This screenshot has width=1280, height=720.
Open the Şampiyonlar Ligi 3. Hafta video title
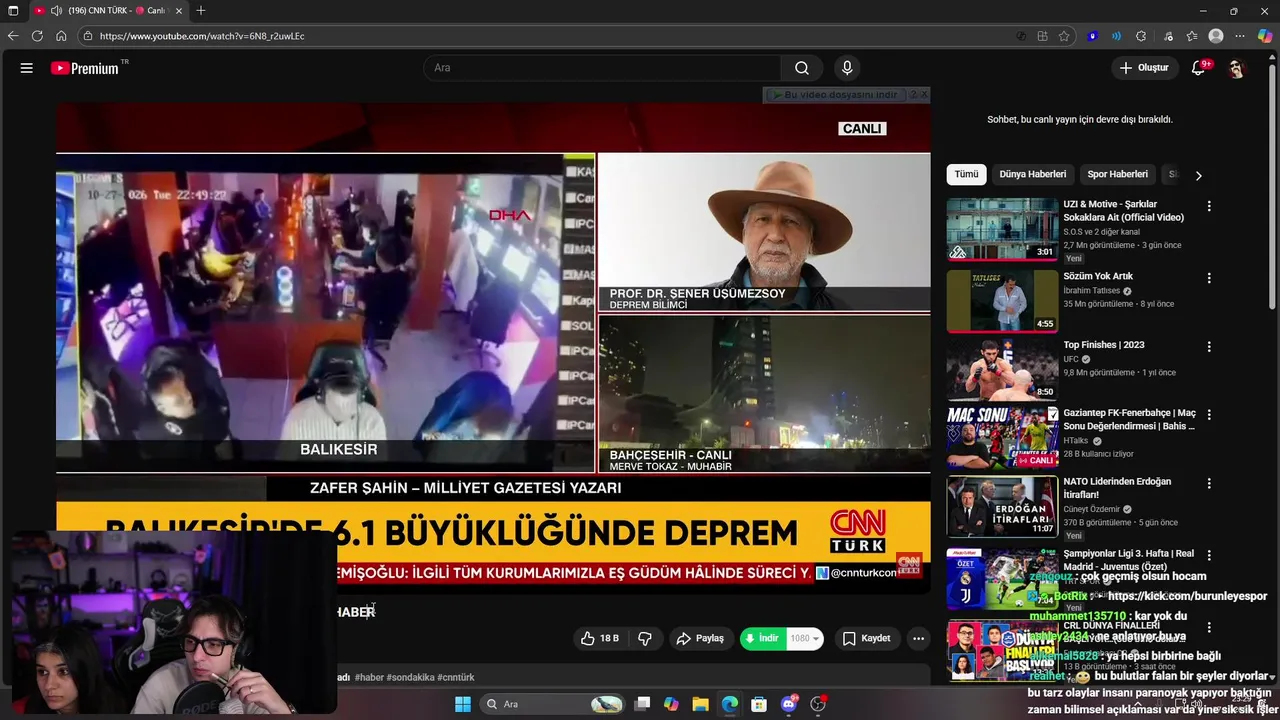[x=1128, y=559]
